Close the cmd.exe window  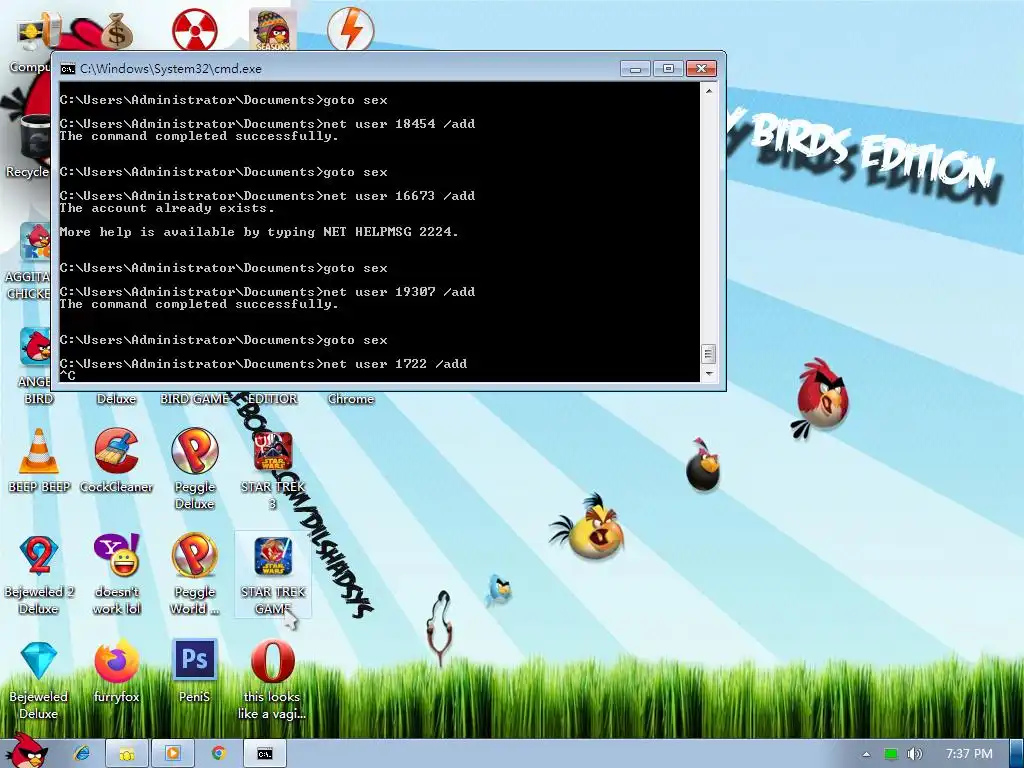click(x=701, y=69)
